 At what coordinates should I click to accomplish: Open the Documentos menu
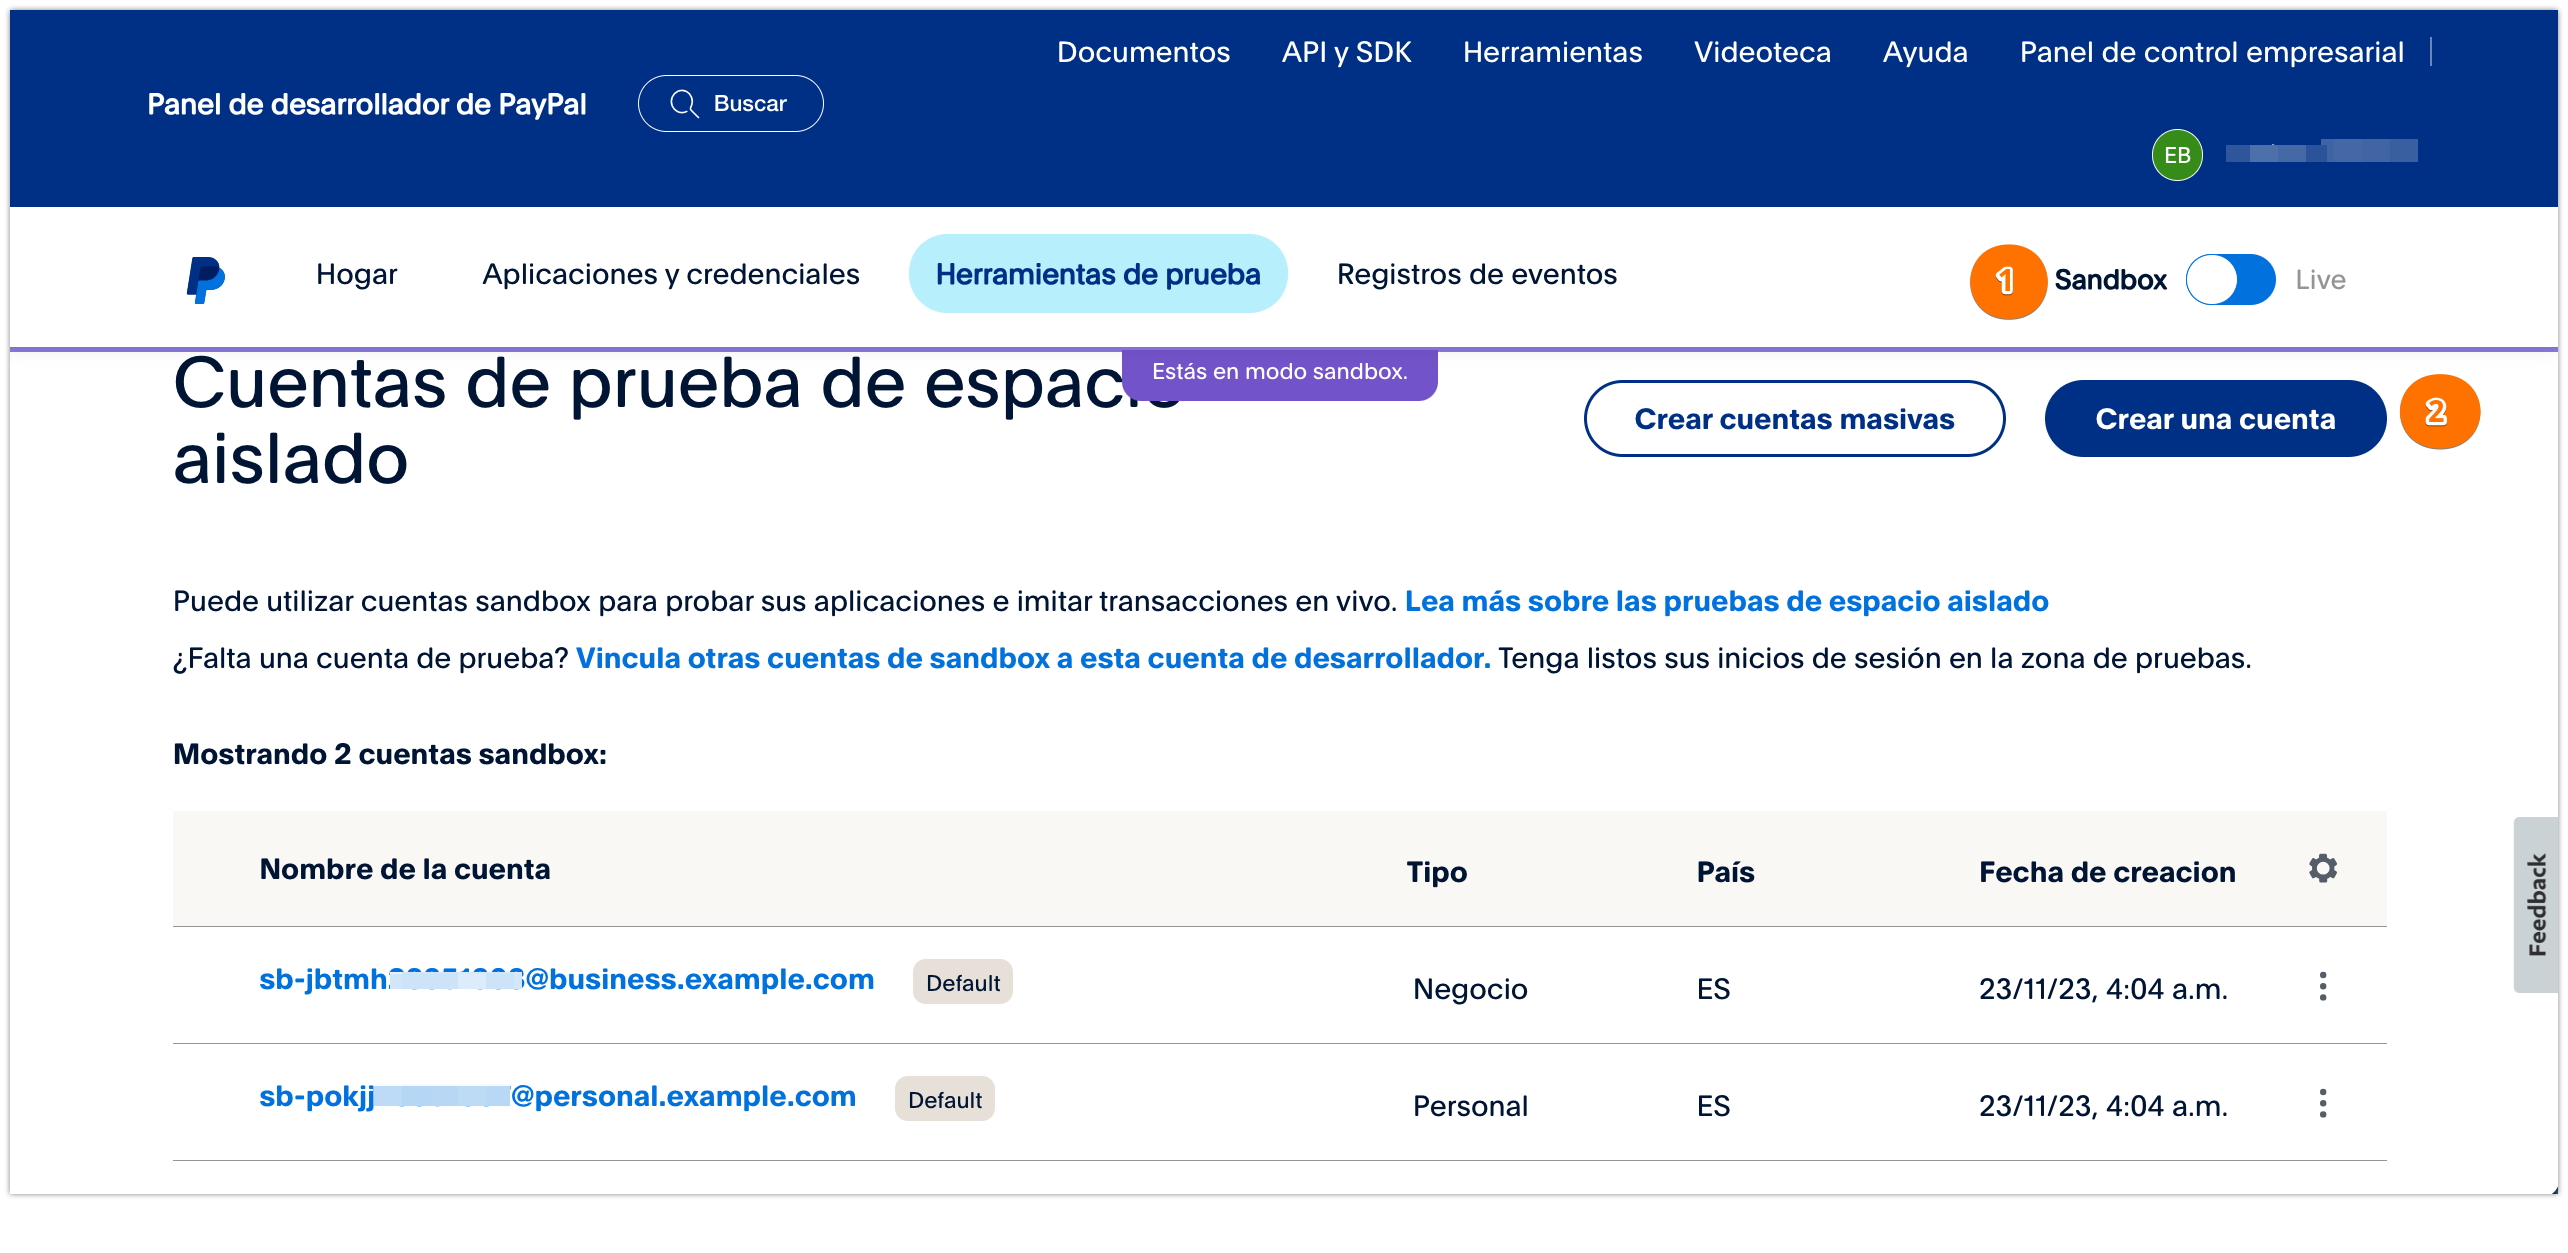click(1143, 52)
